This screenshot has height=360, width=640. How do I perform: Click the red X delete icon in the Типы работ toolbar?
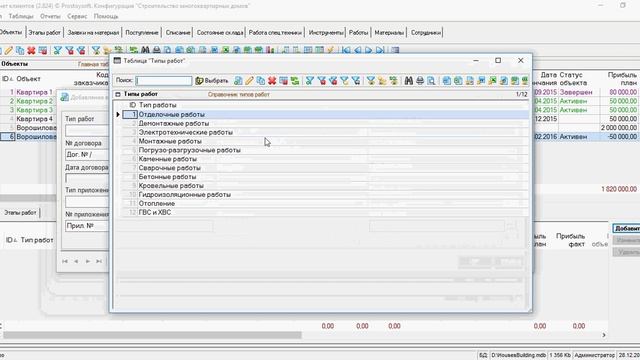pyautogui.click(x=272, y=81)
